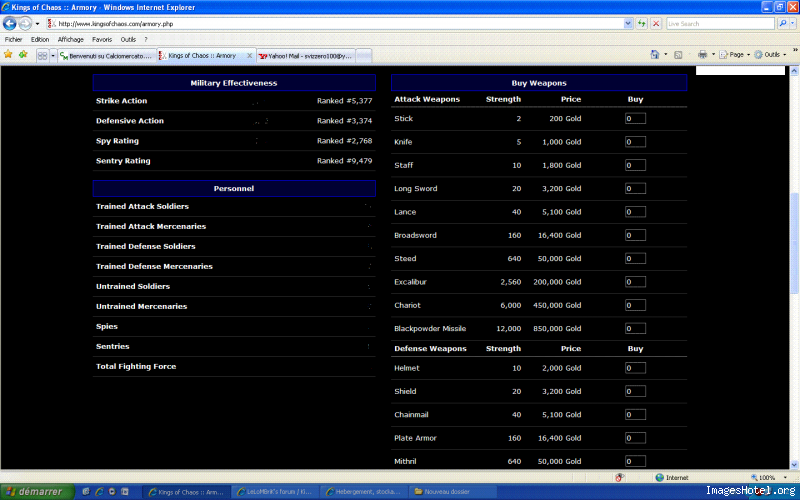
Task: Click the Refresh page icon
Action: point(641,23)
